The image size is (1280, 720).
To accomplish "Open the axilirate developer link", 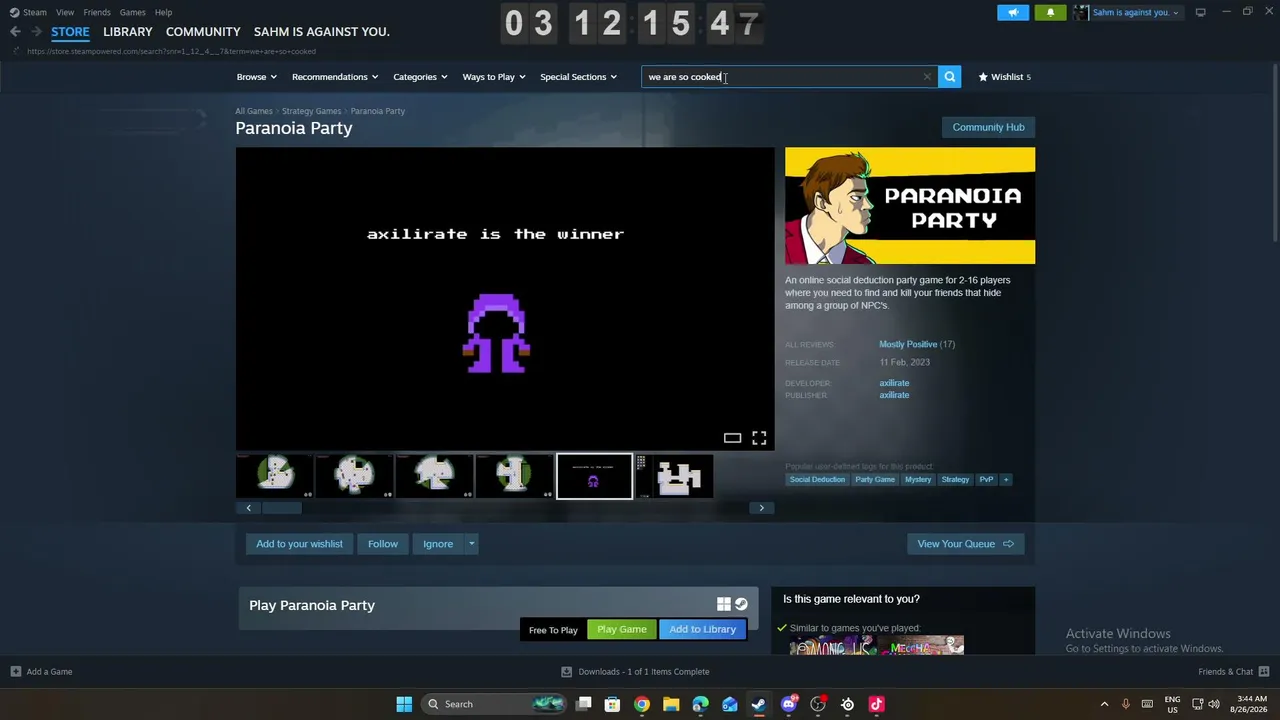I will click(894, 383).
